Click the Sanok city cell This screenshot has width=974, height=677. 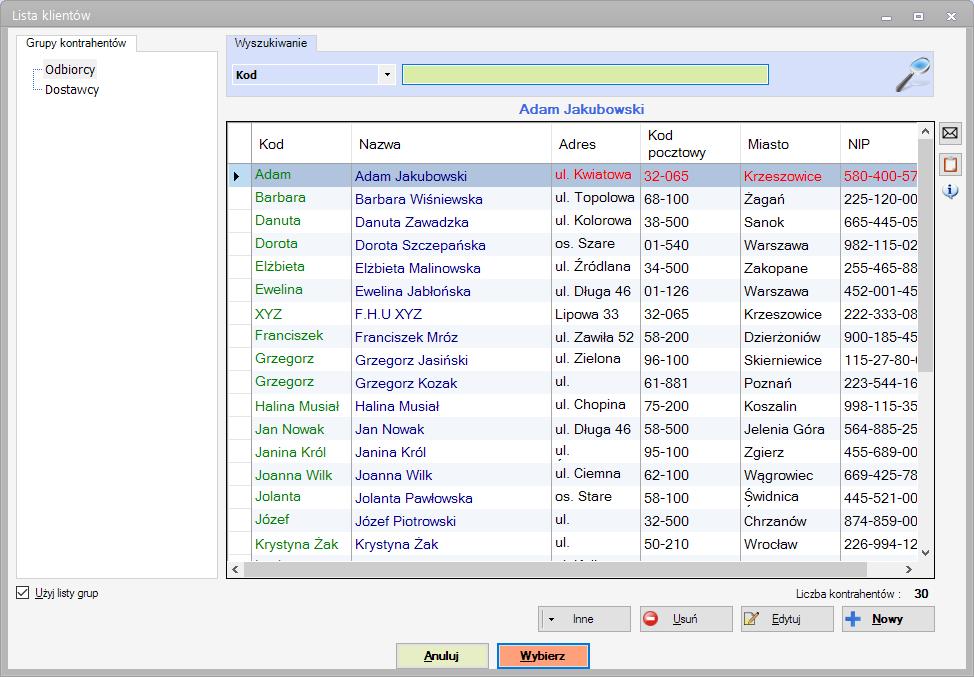[790, 222]
